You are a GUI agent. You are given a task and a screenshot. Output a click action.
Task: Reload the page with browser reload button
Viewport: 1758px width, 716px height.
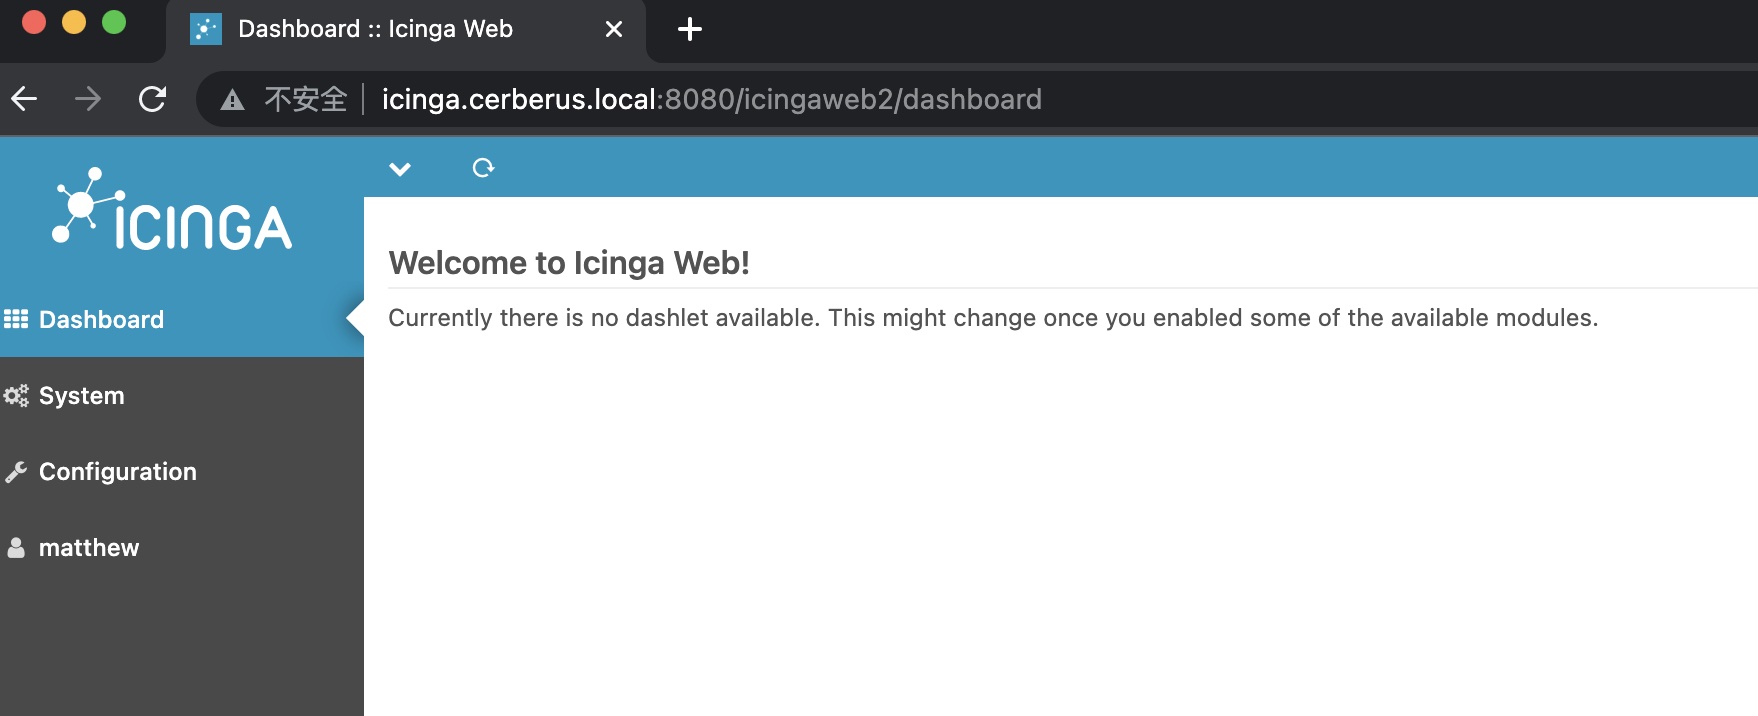tap(152, 98)
